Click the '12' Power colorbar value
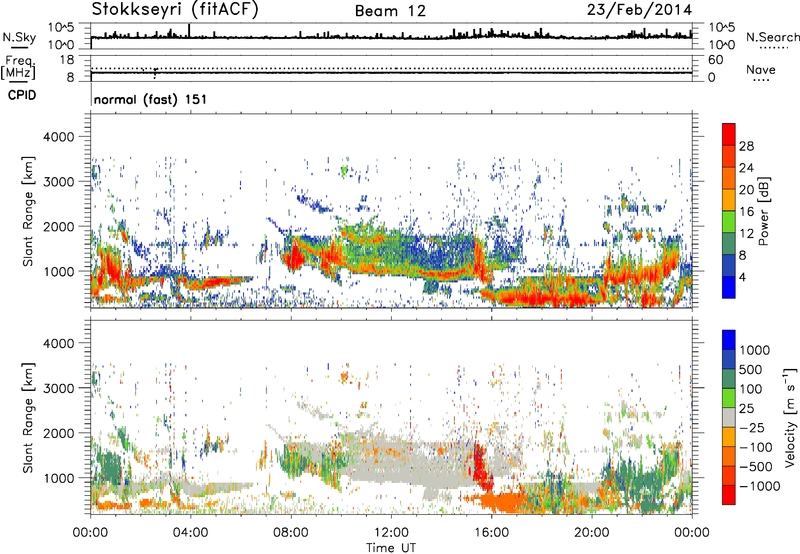800x554 pixels. pyautogui.click(x=746, y=234)
